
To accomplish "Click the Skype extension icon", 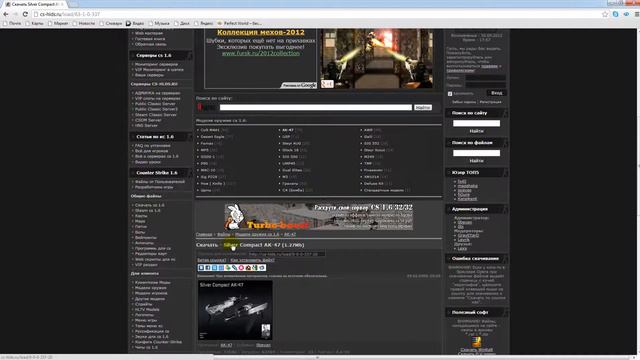I will coord(616,14).
